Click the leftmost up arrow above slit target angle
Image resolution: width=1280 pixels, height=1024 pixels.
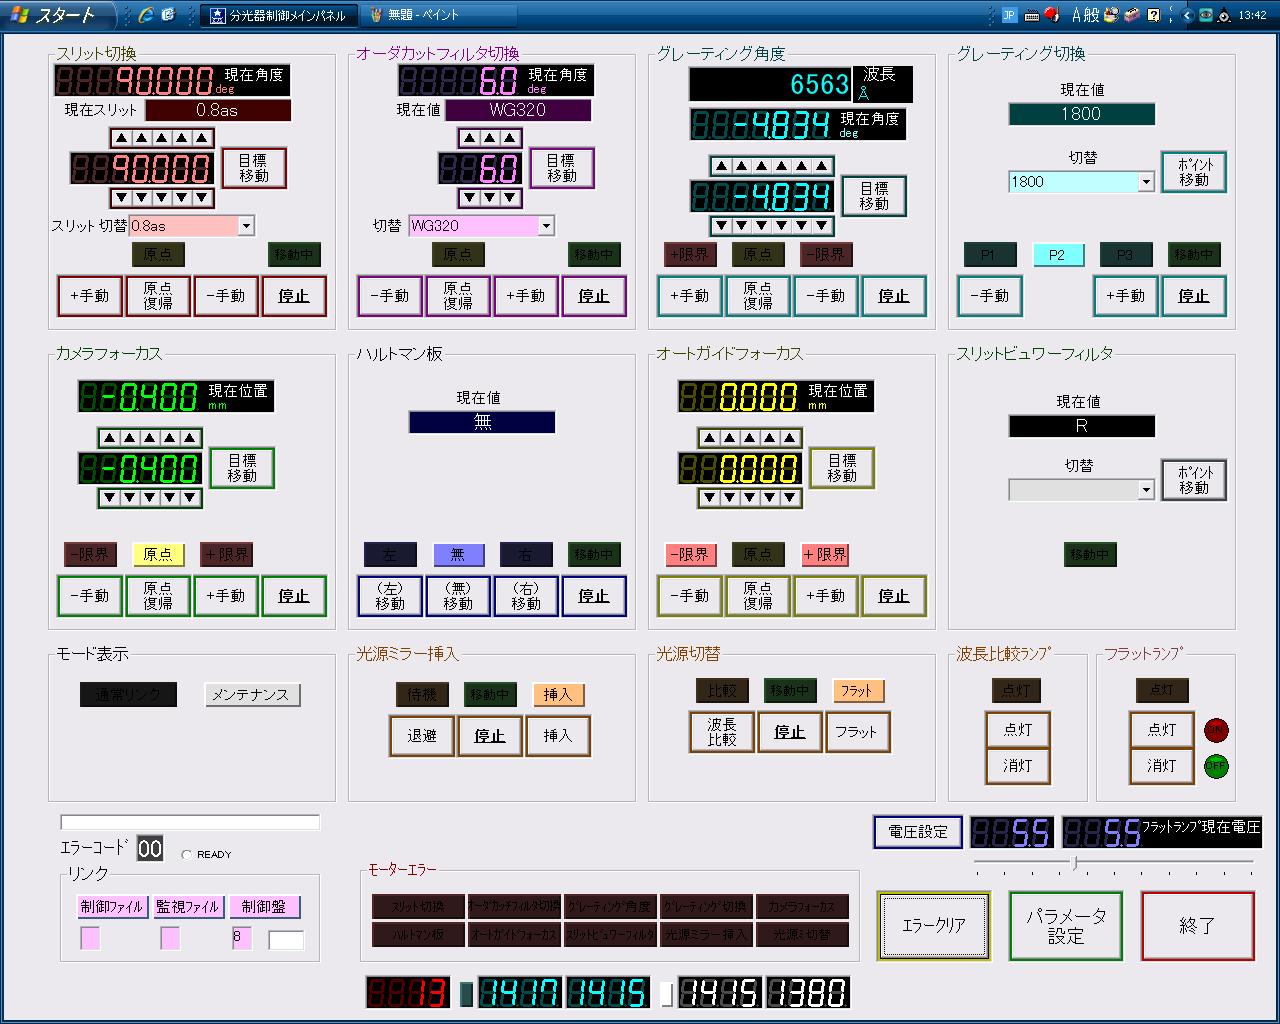coord(121,138)
